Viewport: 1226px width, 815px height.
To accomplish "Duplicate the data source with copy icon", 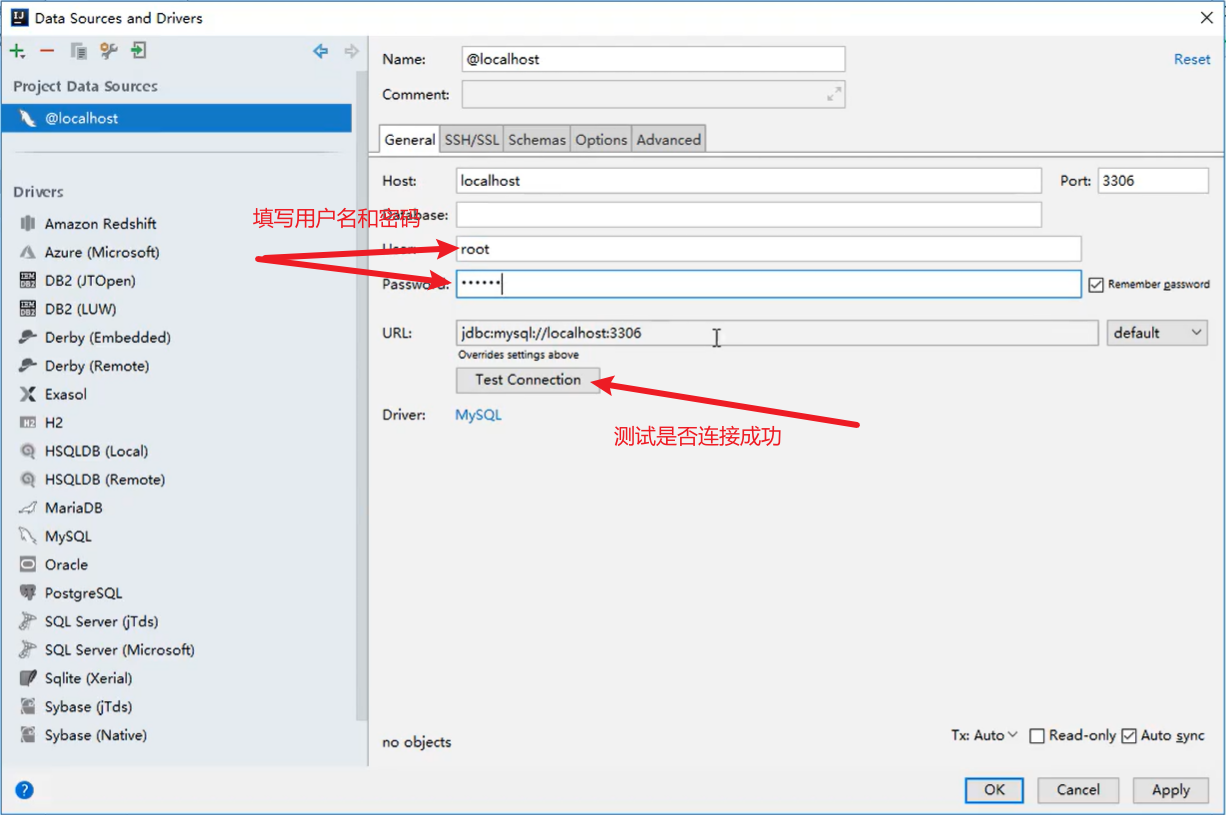I will tap(78, 51).
